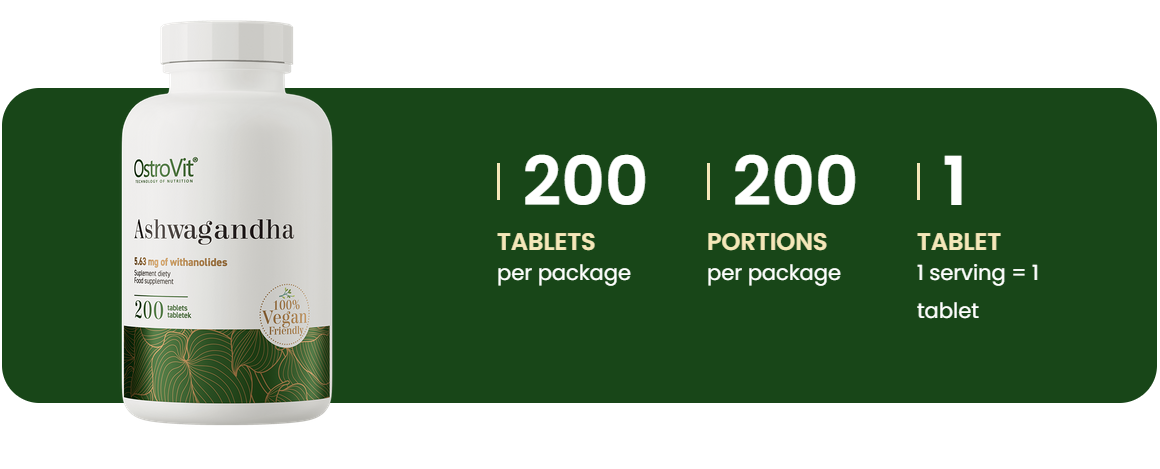Click the PORTIONS heading

[767, 242]
